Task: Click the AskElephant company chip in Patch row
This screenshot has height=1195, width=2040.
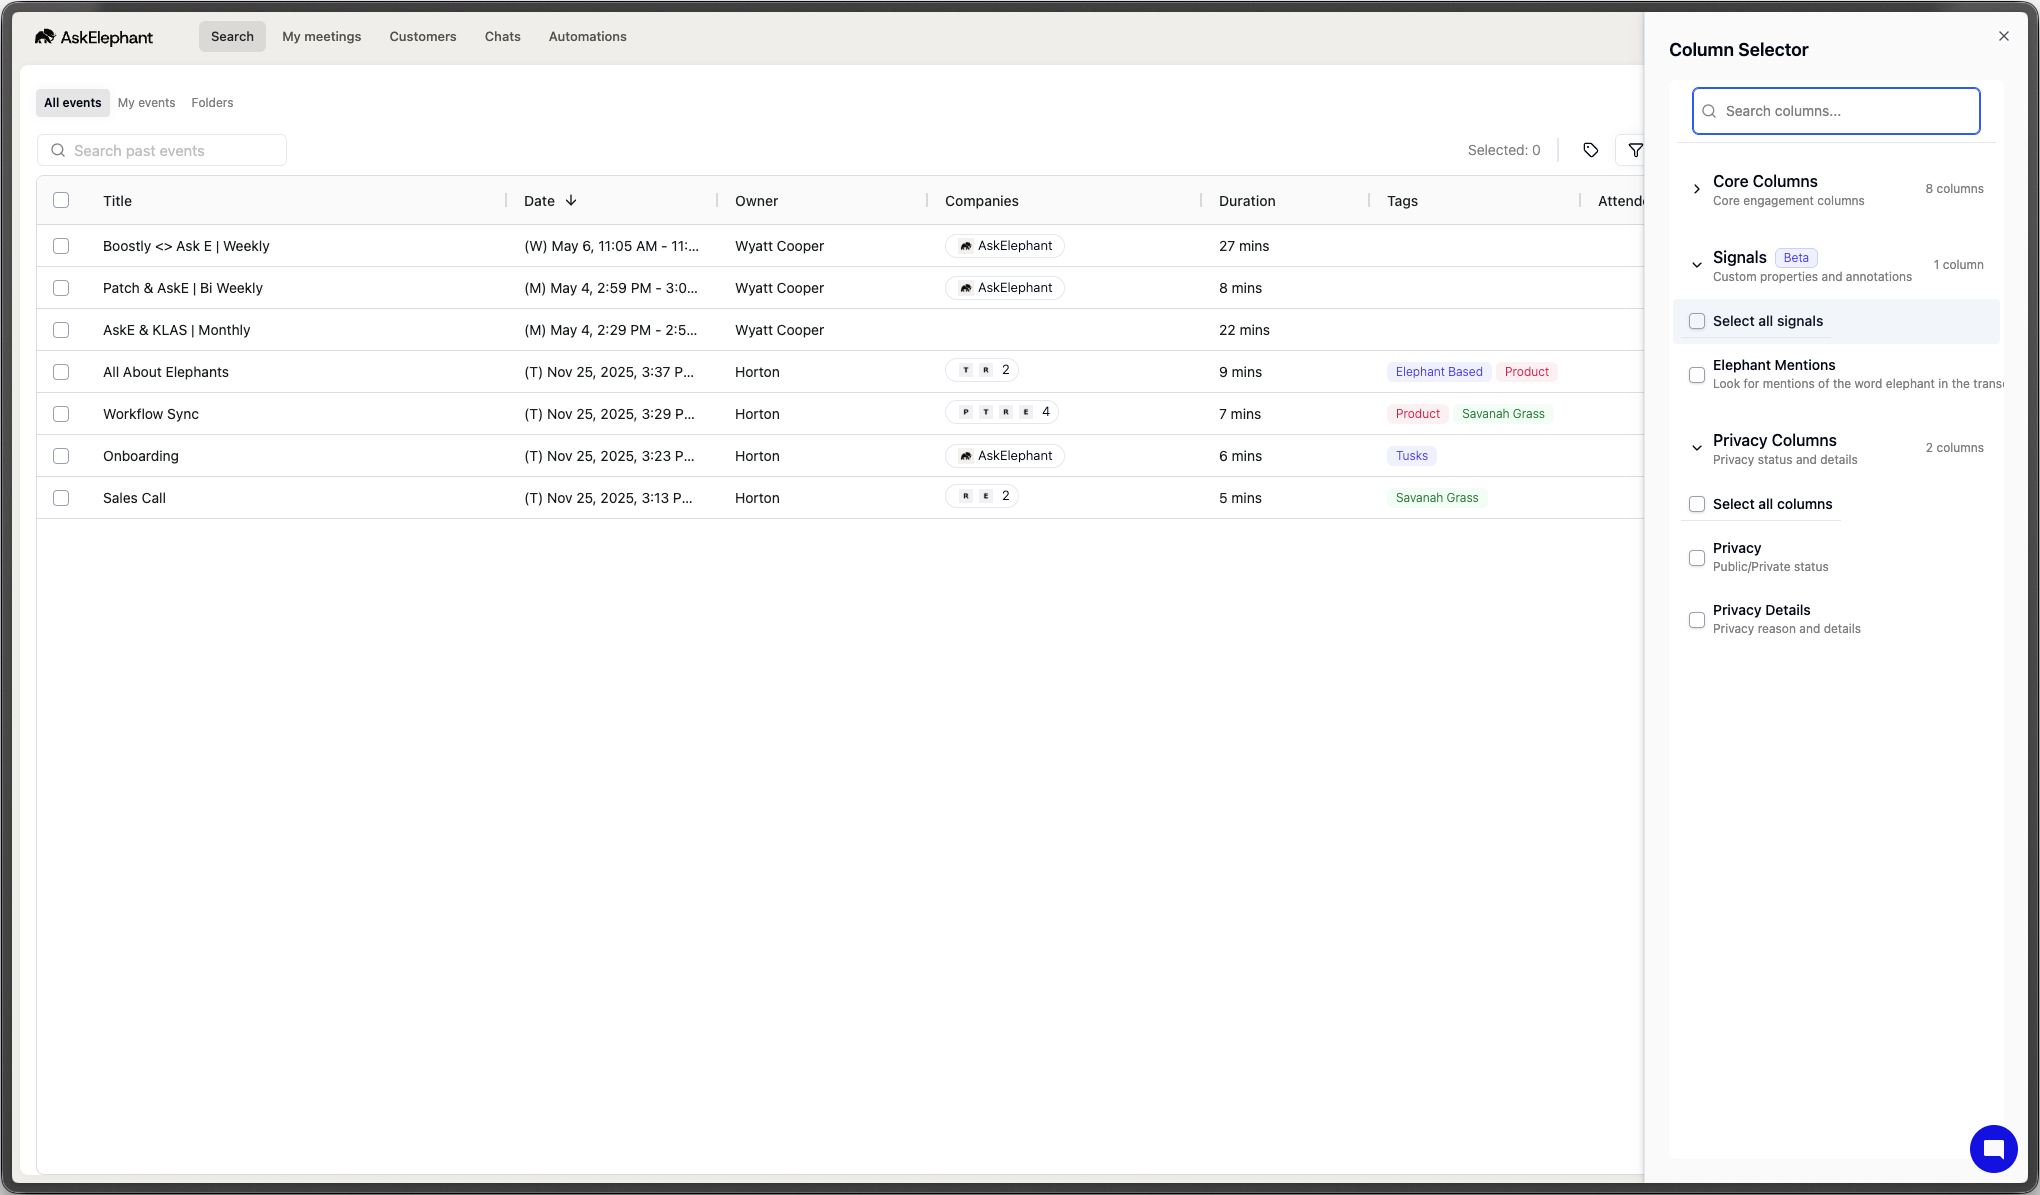Action: (x=1004, y=288)
